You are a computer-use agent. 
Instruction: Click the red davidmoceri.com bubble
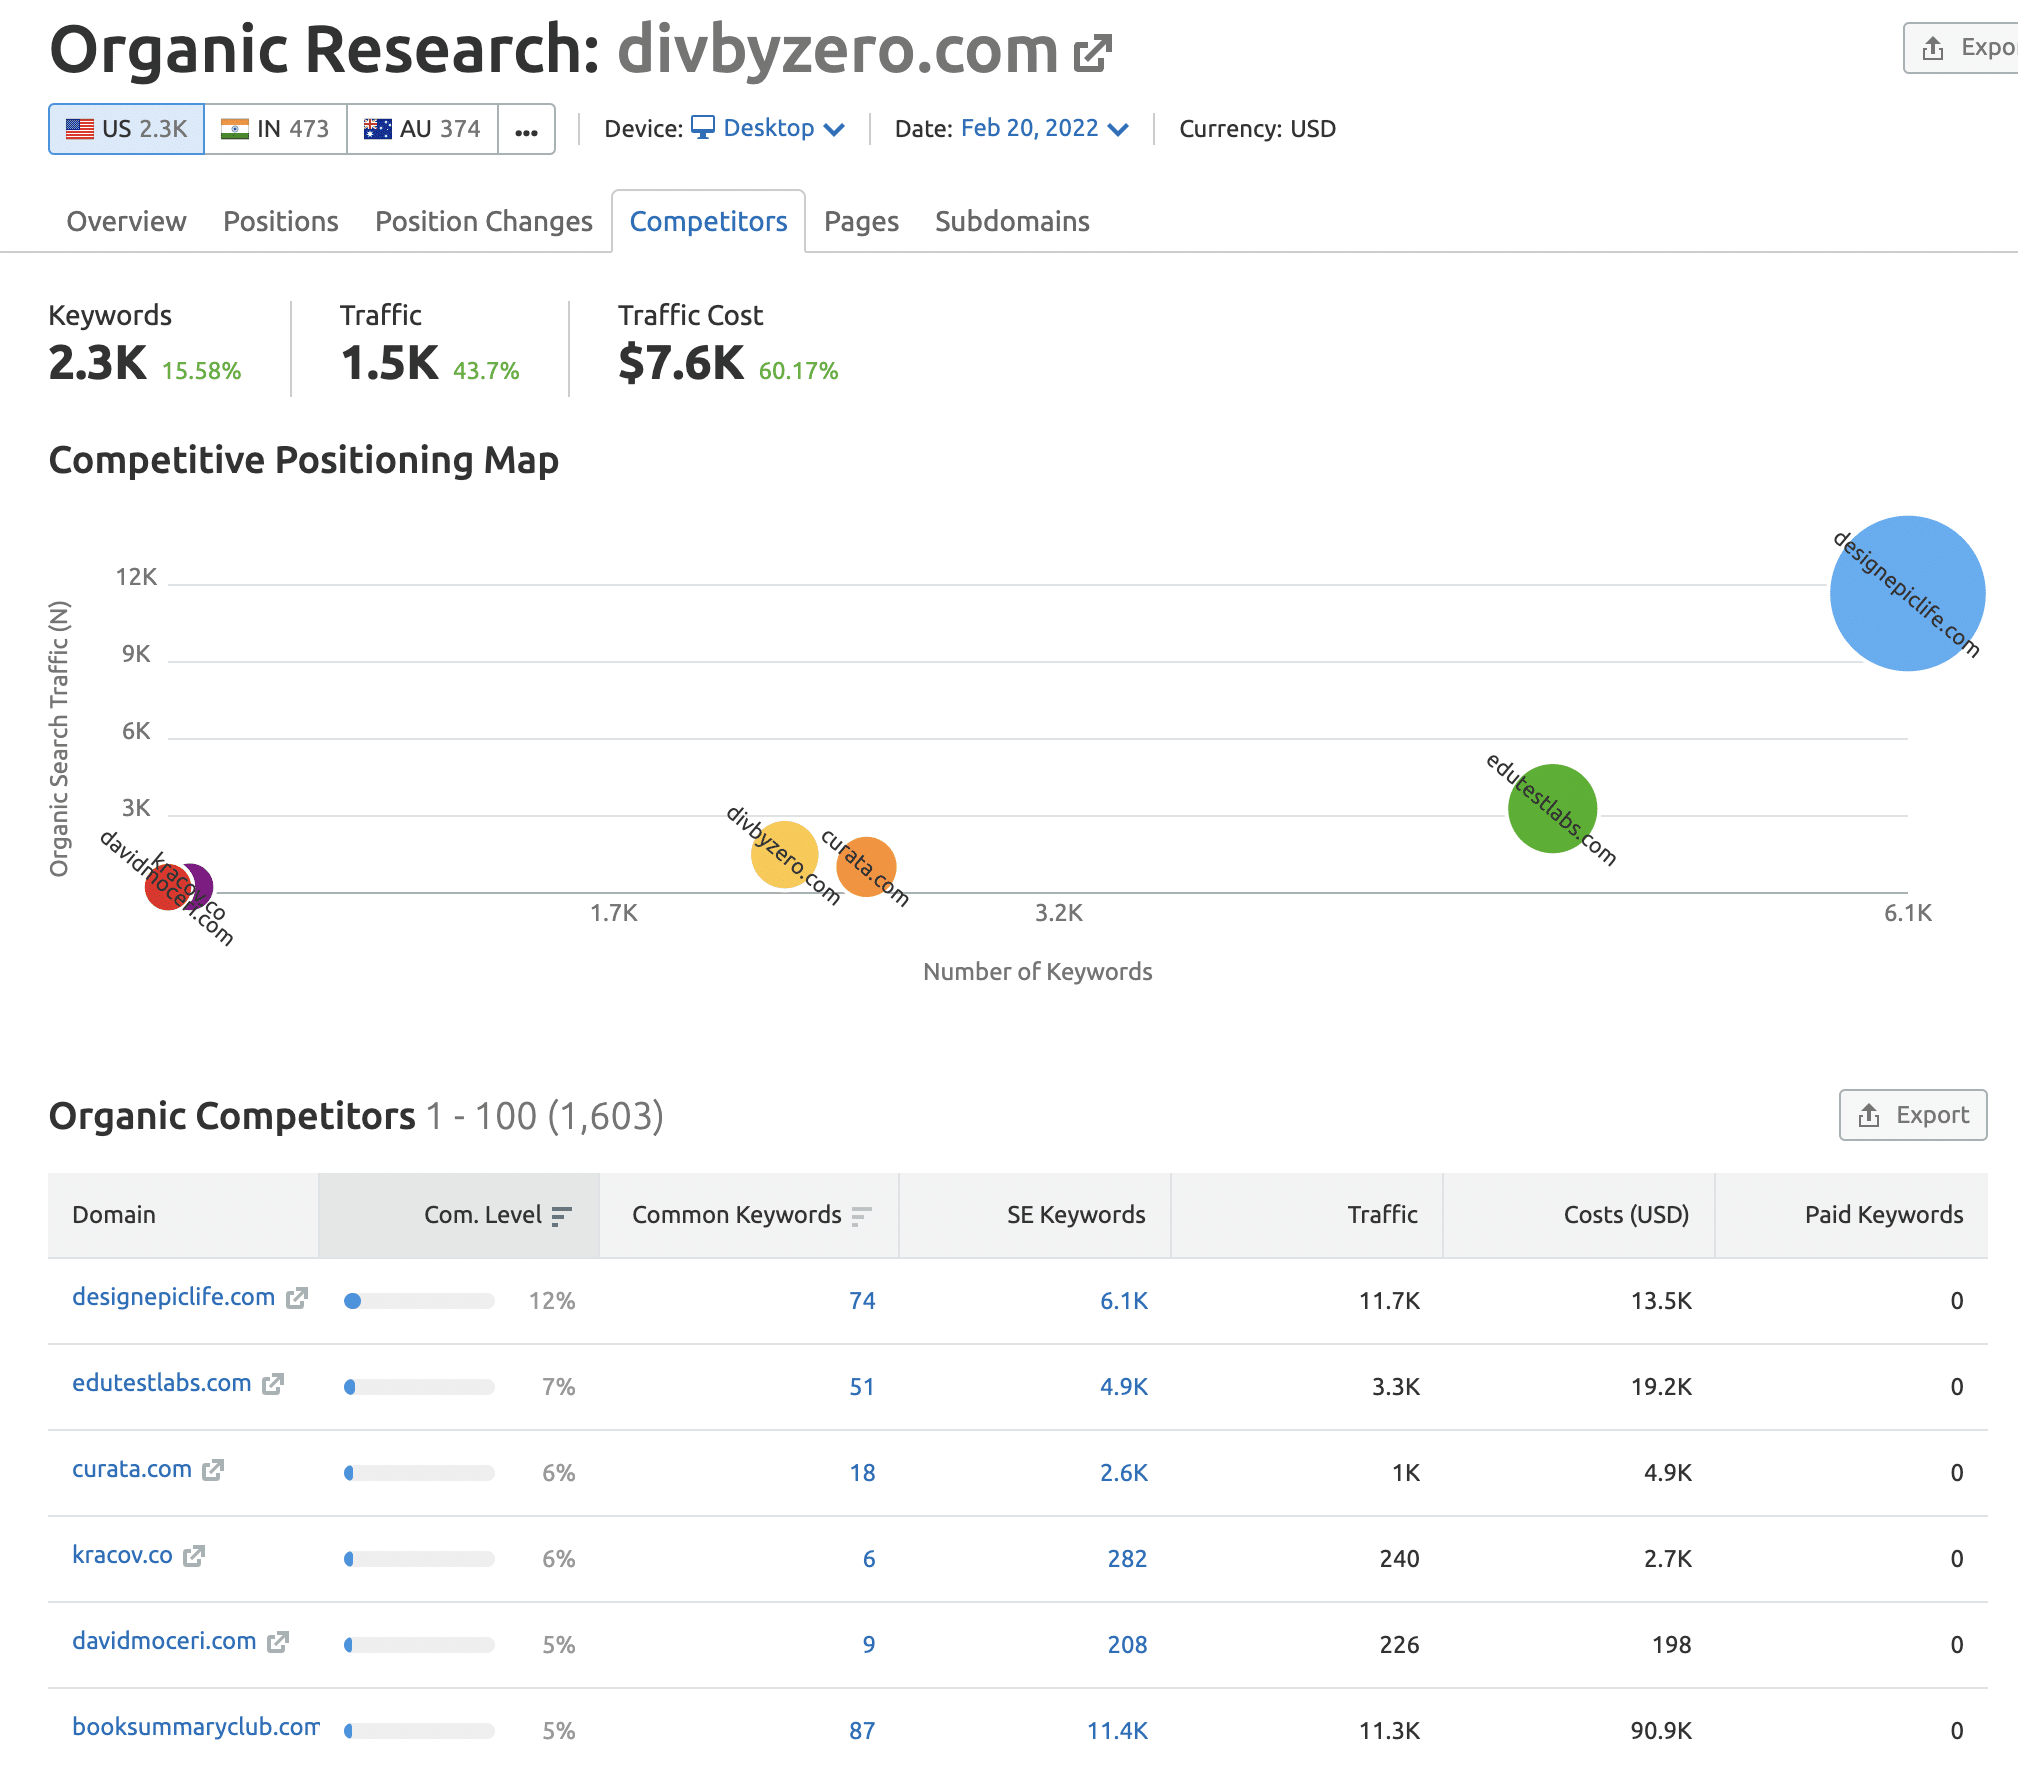coord(166,887)
